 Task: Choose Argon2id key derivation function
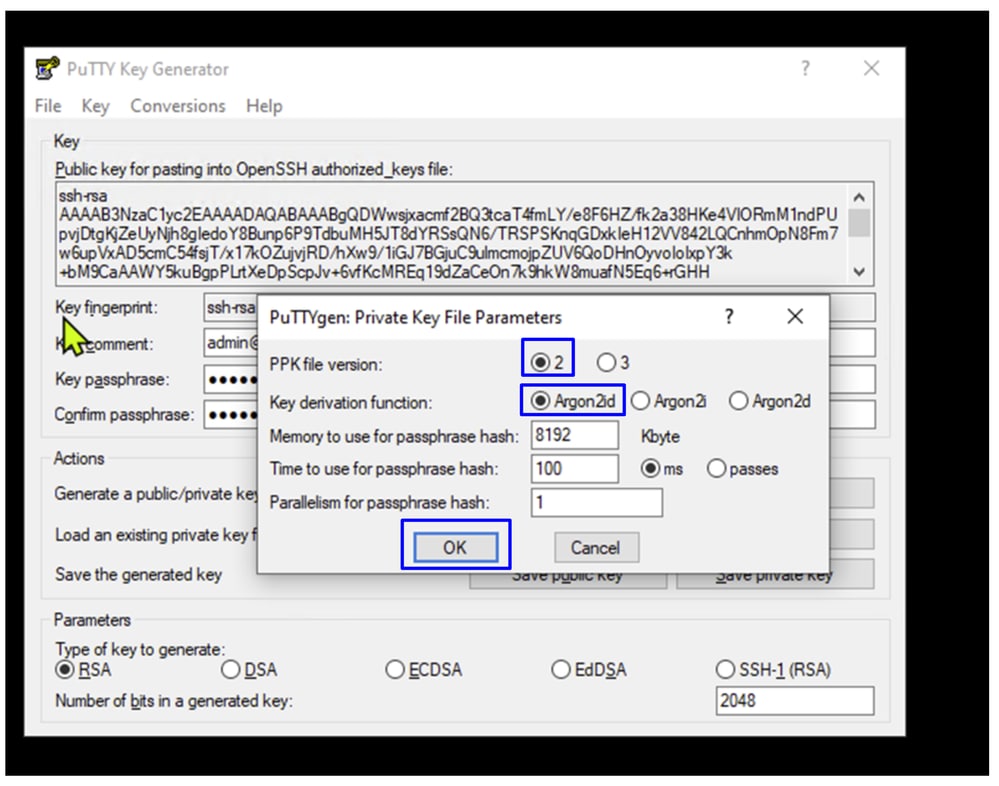573,401
